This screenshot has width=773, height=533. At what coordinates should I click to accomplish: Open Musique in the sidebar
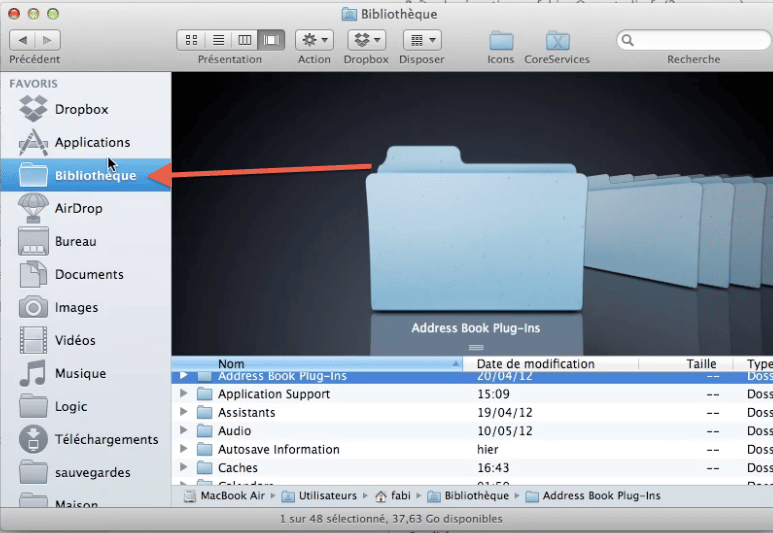86,373
